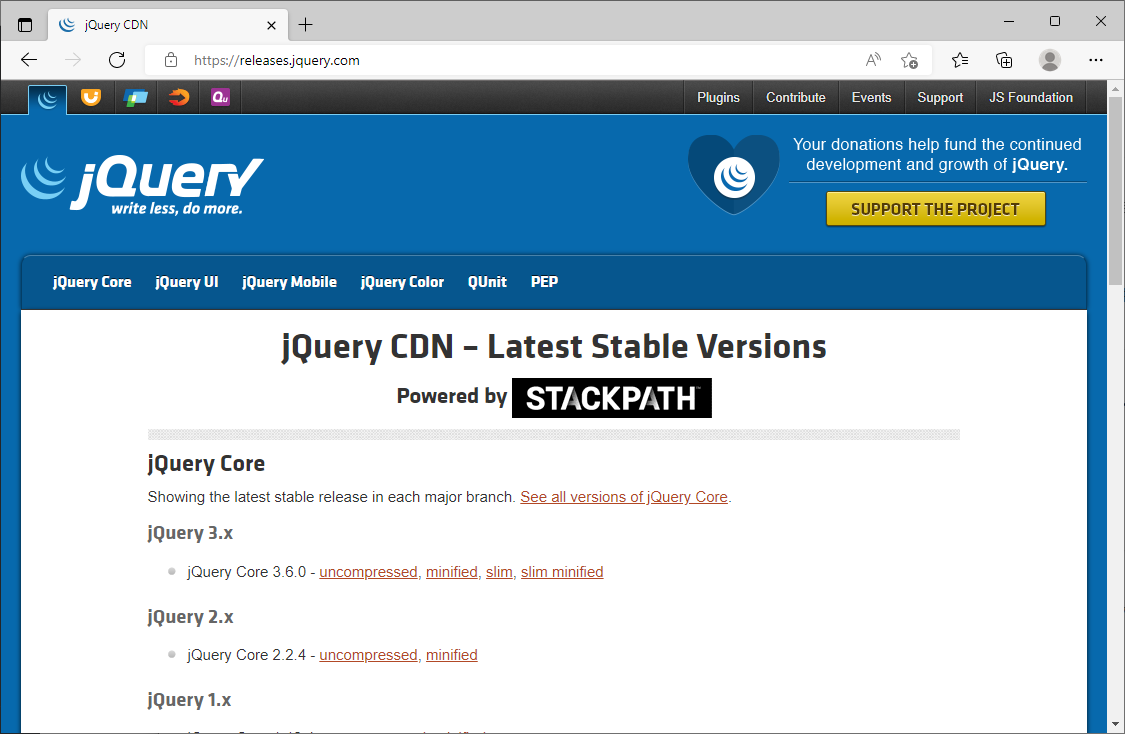
Task: Open the jQuery Mobile site icon
Action: click(x=135, y=98)
